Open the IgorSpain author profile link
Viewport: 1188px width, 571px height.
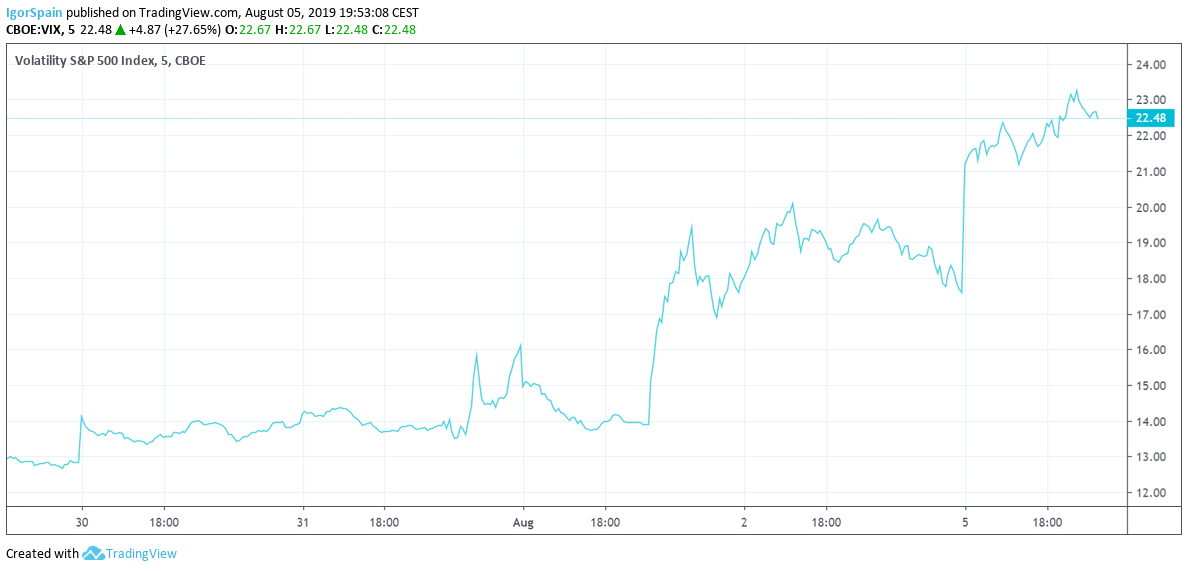pyautogui.click(x=35, y=12)
